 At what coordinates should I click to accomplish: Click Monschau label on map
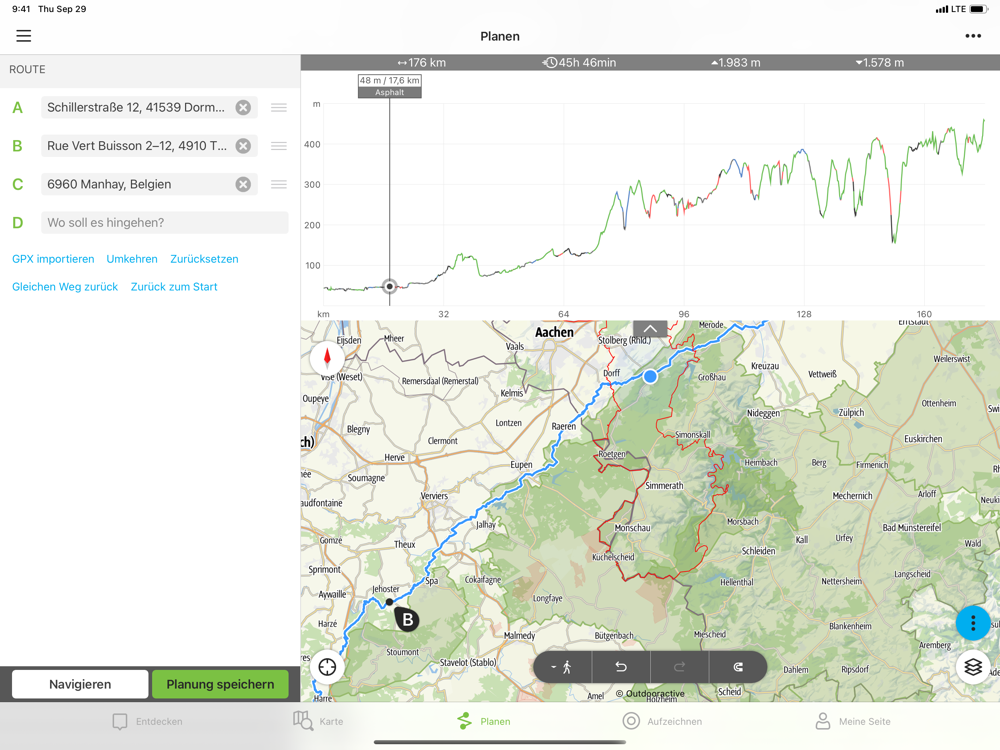coord(632,528)
